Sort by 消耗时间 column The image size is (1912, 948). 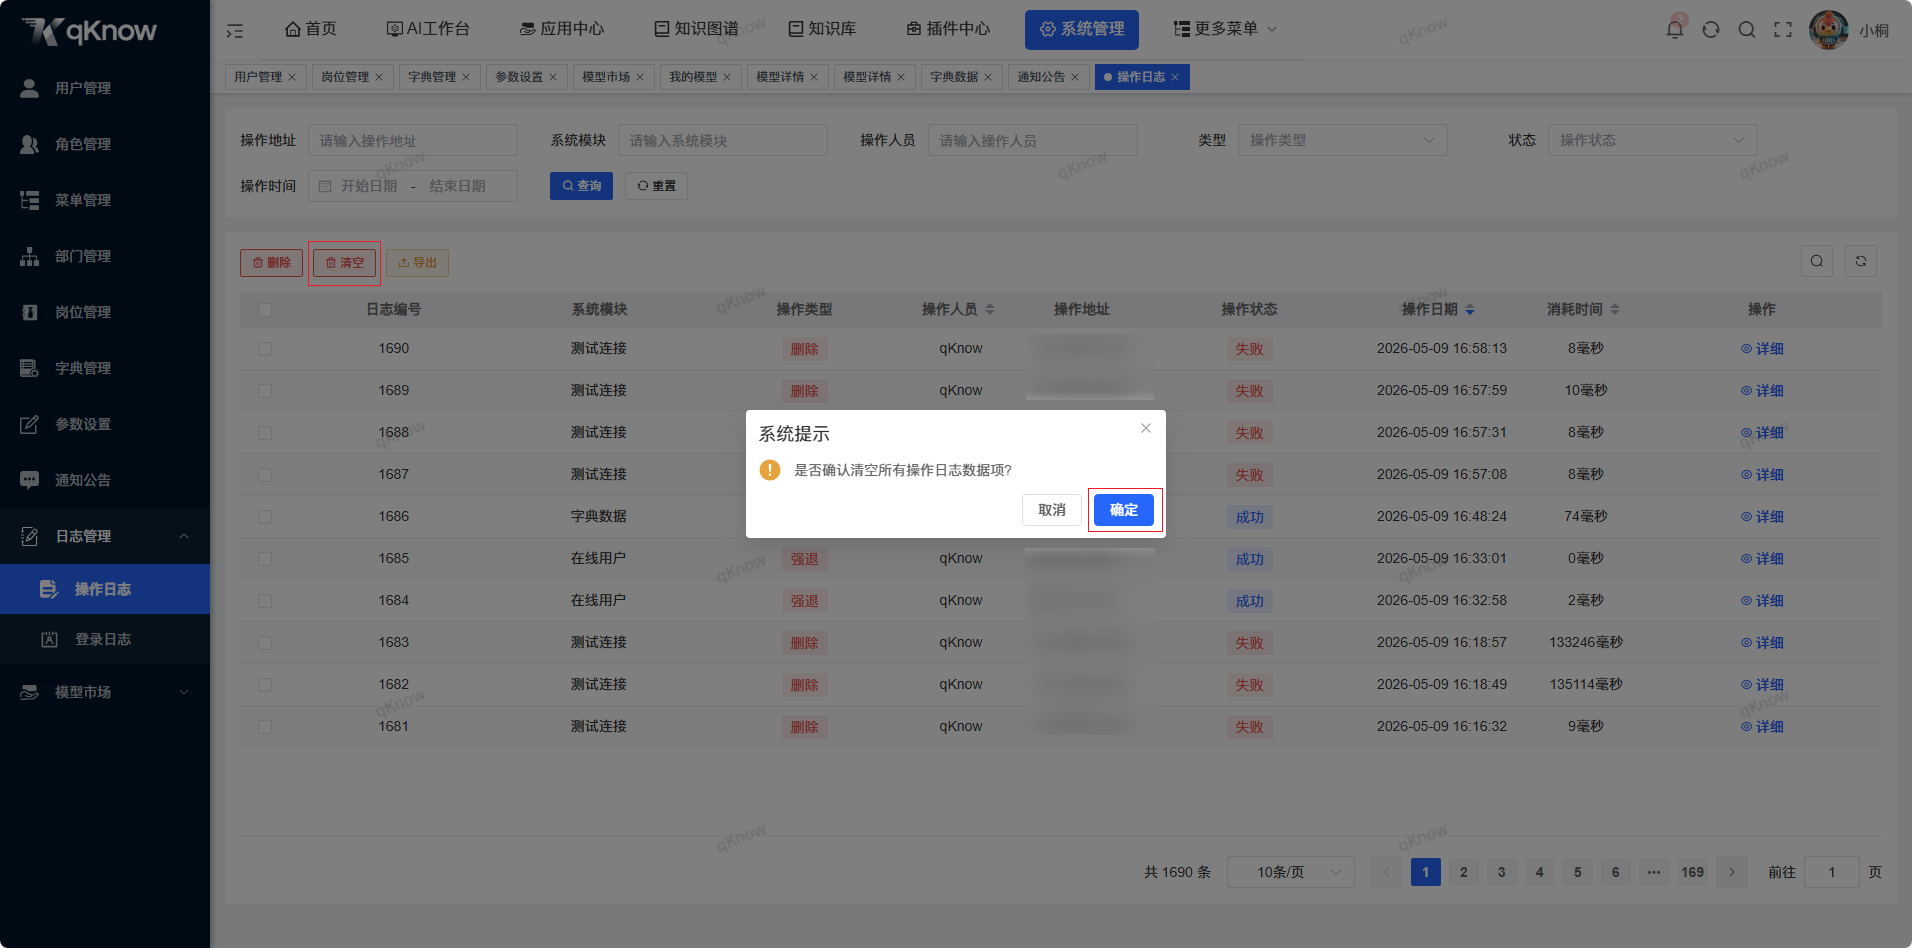click(1615, 309)
